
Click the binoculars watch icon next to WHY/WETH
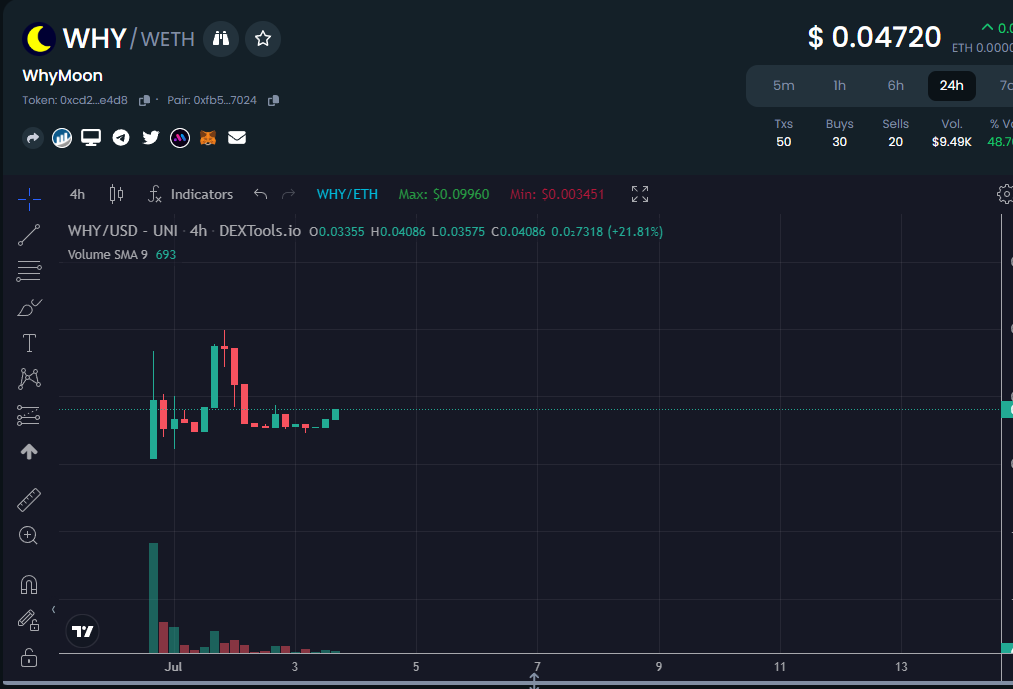[221, 39]
